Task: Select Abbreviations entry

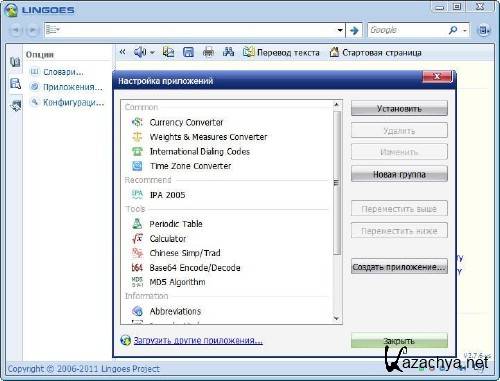Action: point(175,311)
